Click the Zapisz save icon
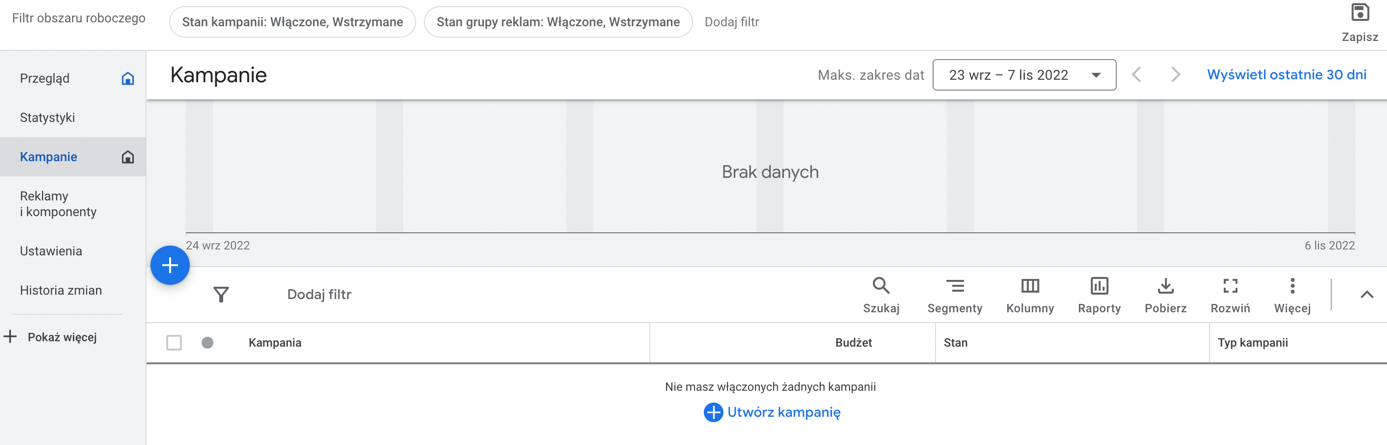The height and width of the screenshot is (445, 1387). point(1359,13)
